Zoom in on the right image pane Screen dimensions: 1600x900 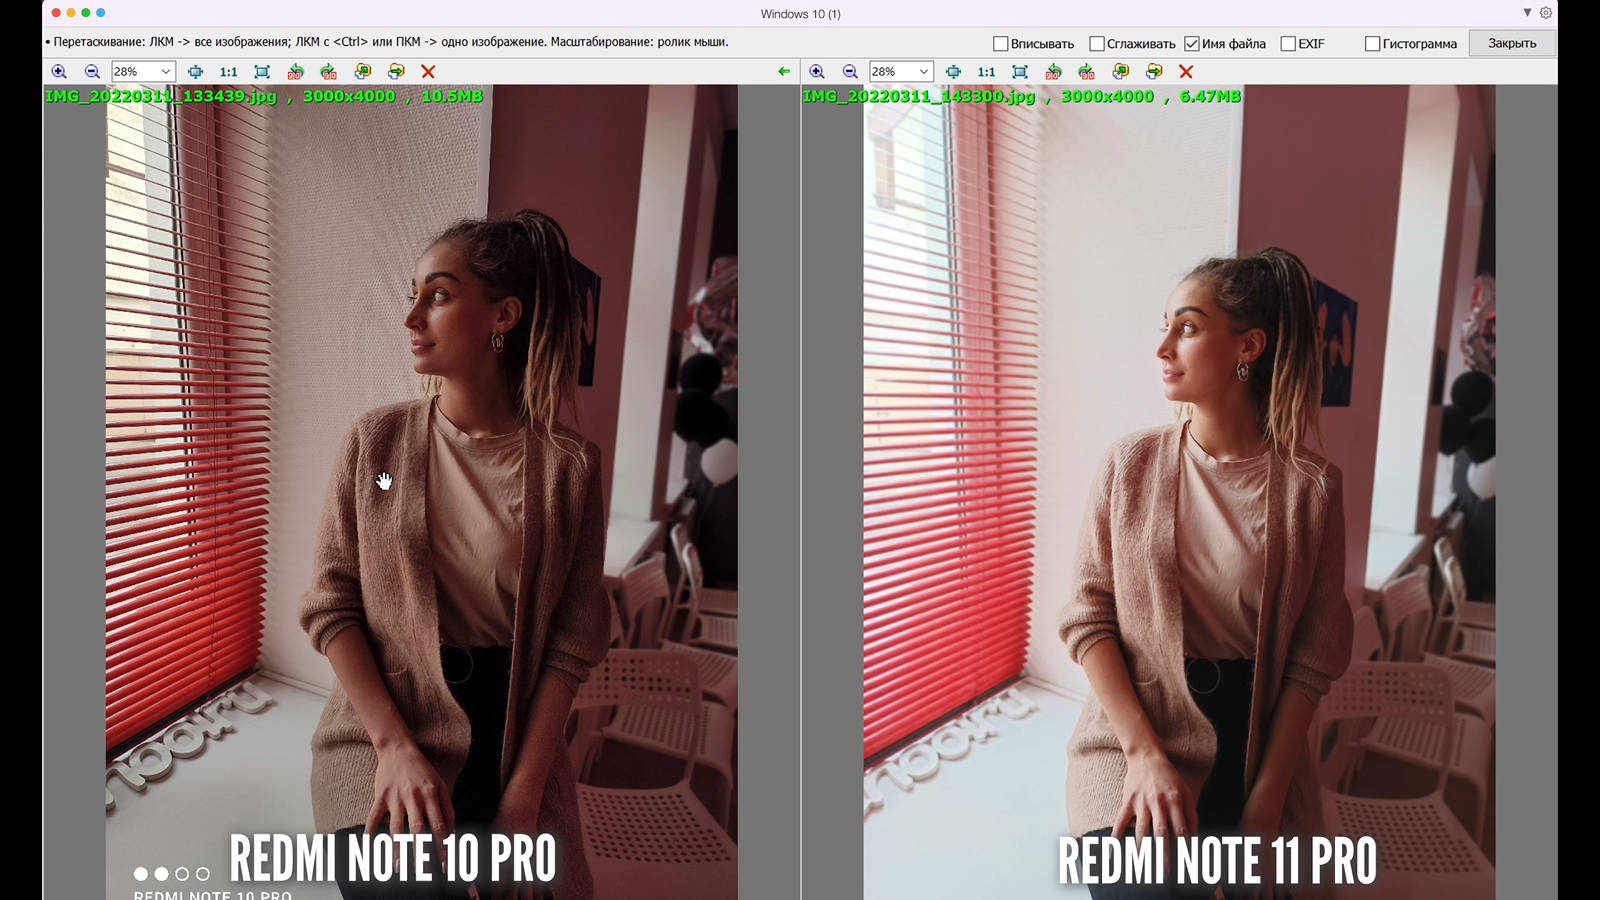pos(817,72)
